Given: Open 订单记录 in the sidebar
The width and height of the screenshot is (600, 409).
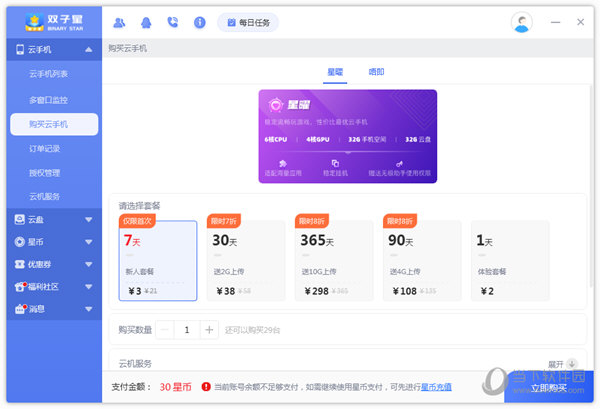Looking at the screenshot, I should coord(45,148).
